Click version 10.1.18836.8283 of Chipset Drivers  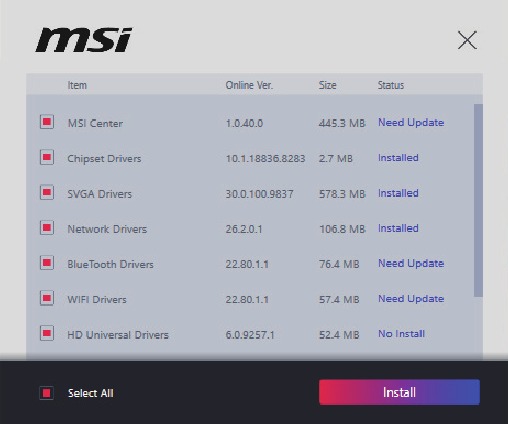265,159
